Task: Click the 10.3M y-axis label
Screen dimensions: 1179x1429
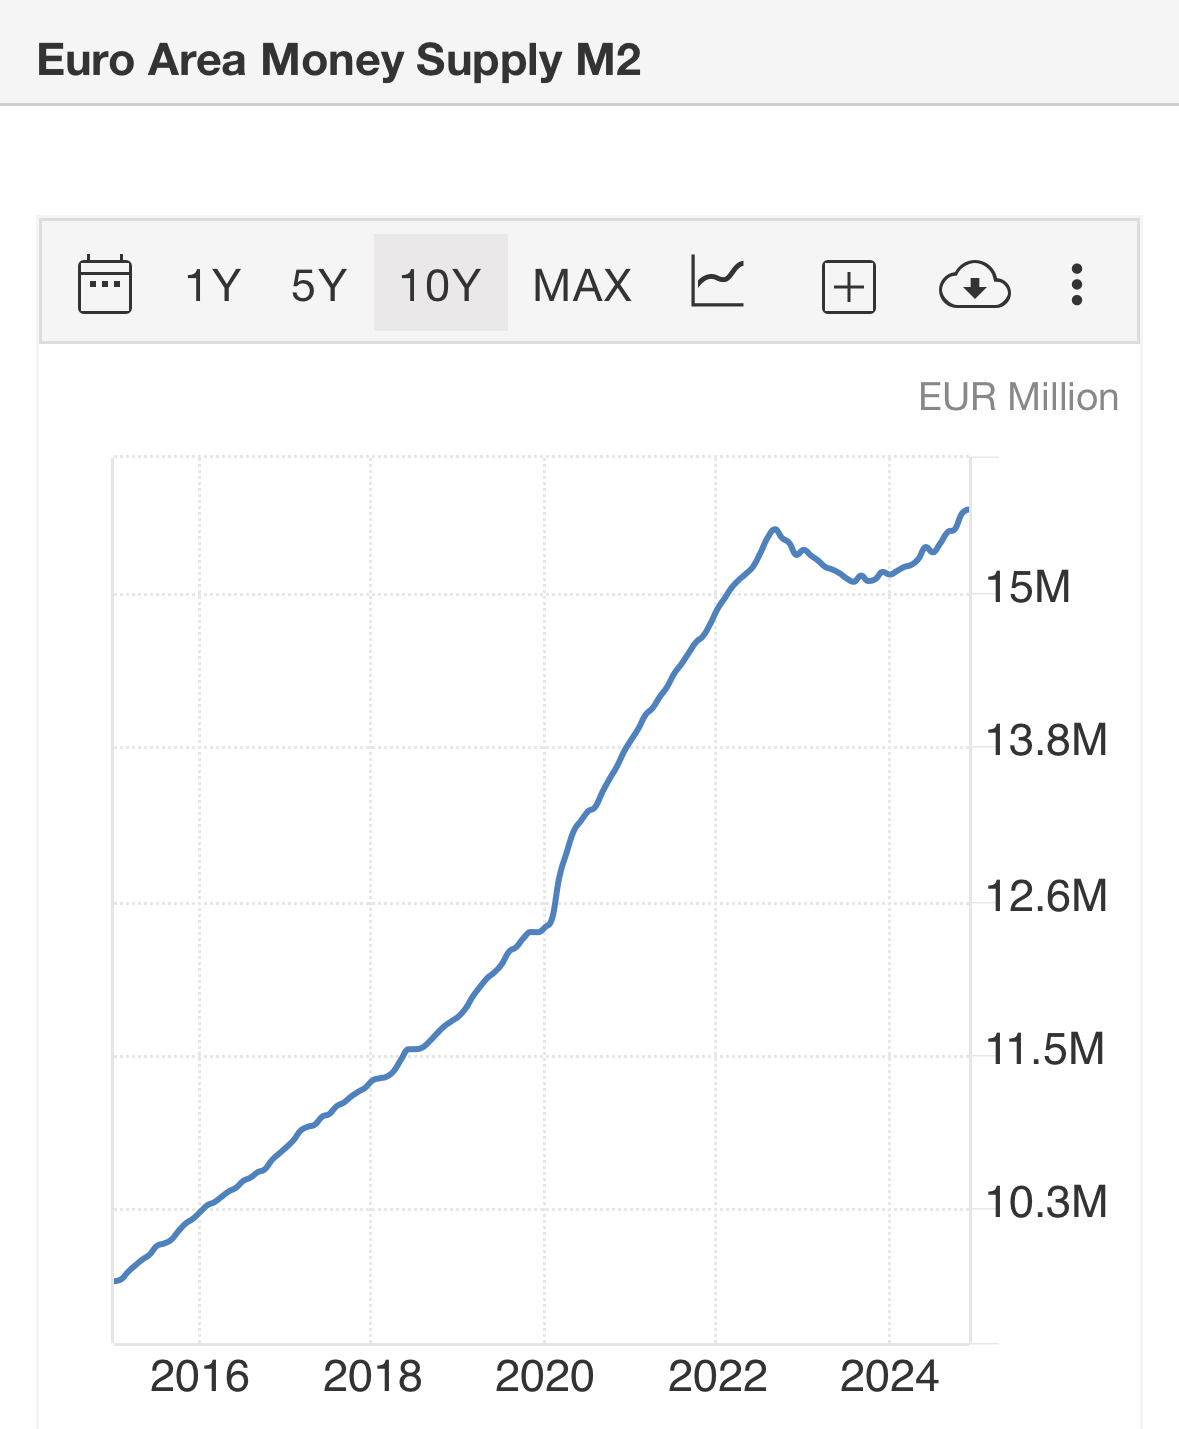Action: [1046, 1202]
